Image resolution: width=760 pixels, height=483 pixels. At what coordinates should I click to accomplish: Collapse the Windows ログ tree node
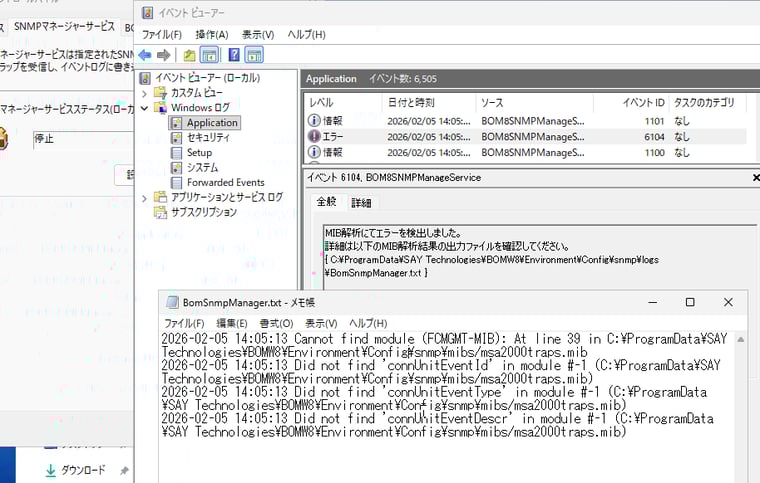point(144,108)
